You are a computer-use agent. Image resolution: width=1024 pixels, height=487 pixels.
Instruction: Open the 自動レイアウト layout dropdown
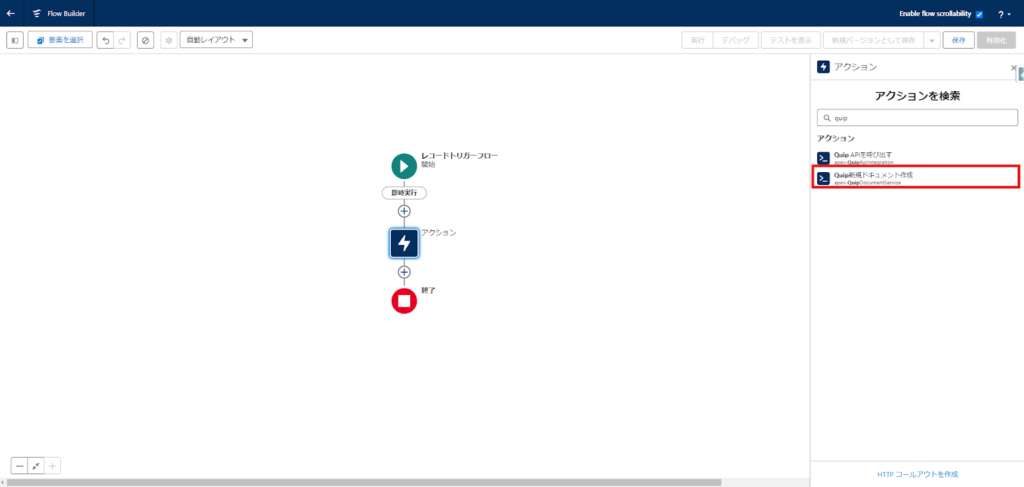click(216, 40)
